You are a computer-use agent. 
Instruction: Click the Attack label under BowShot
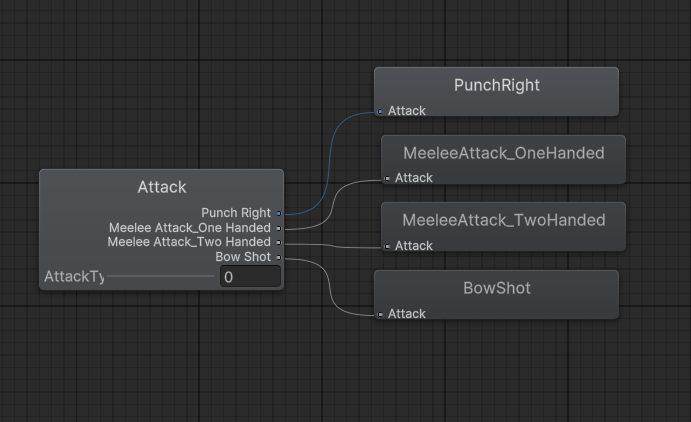407,314
